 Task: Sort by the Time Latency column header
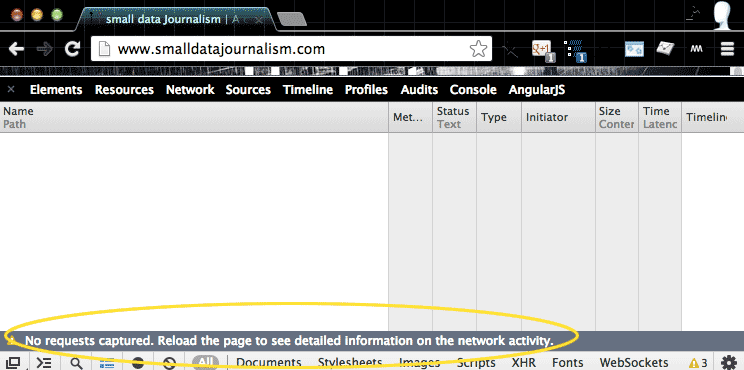[660, 117]
